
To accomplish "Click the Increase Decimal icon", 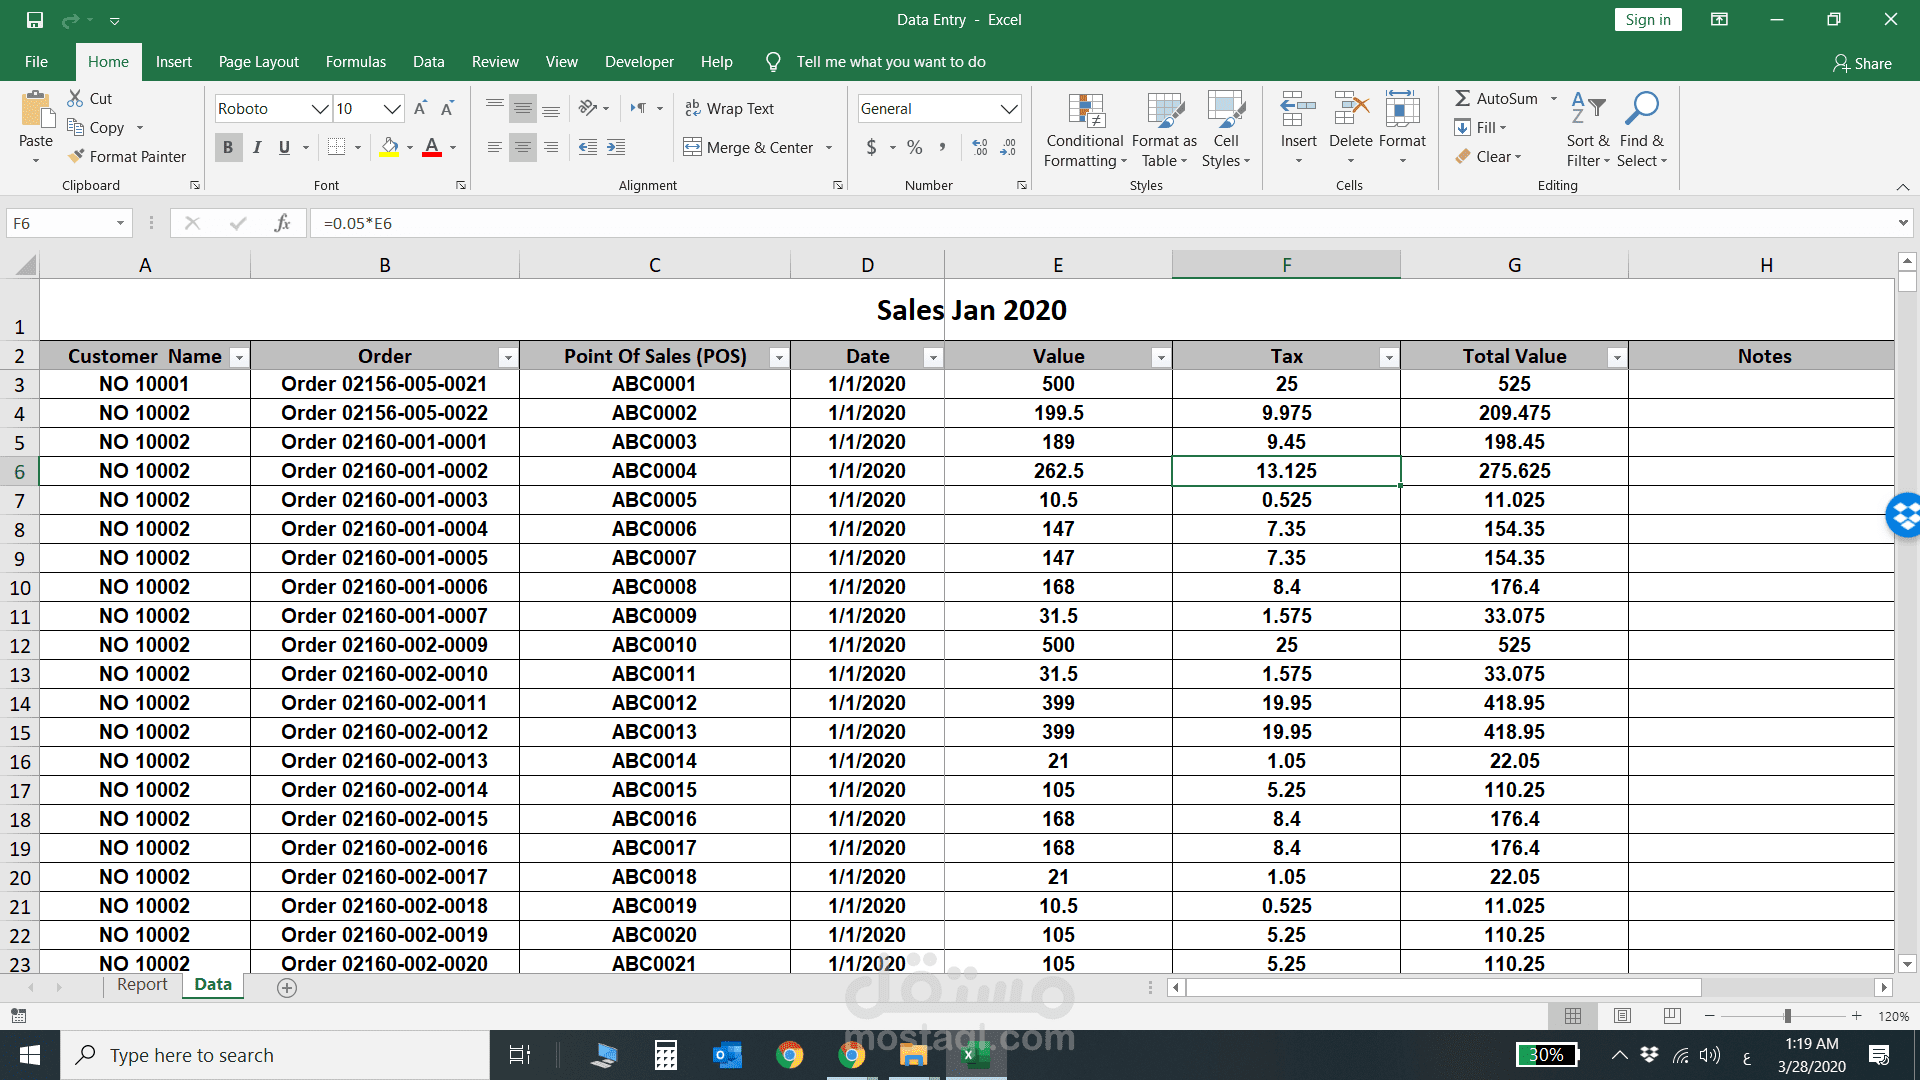I will point(980,147).
